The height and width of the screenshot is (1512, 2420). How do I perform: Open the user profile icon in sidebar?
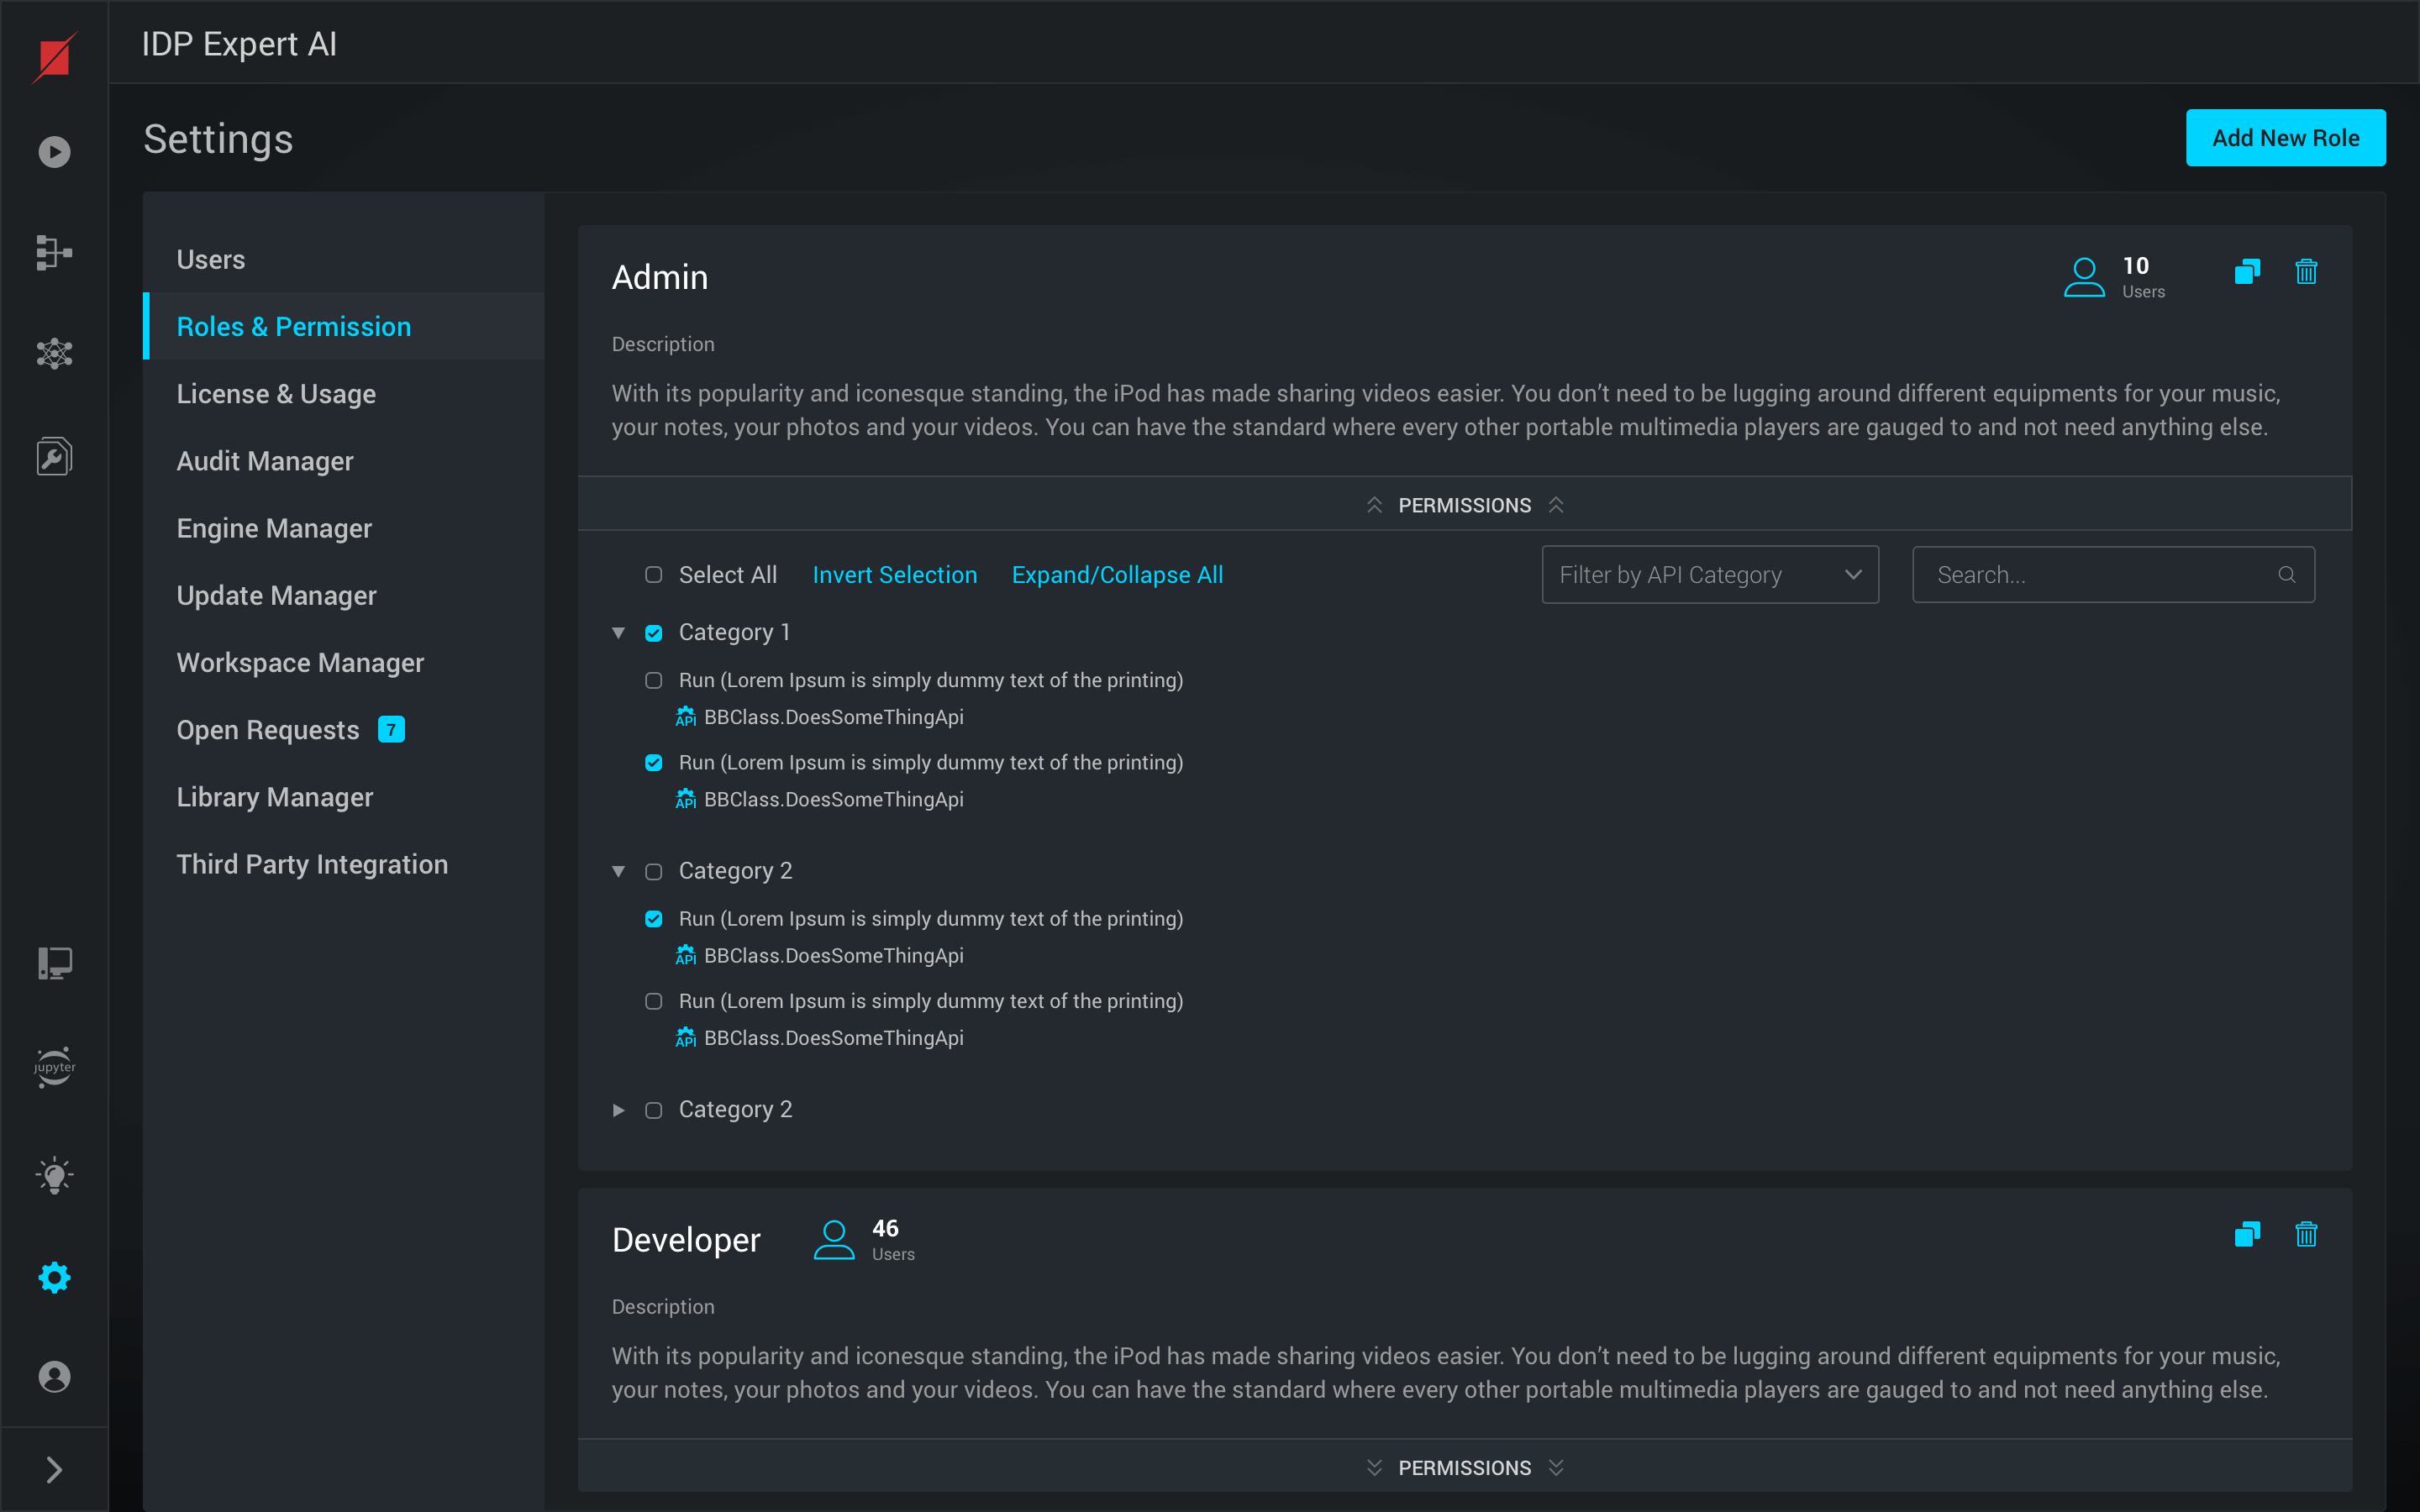[54, 1376]
